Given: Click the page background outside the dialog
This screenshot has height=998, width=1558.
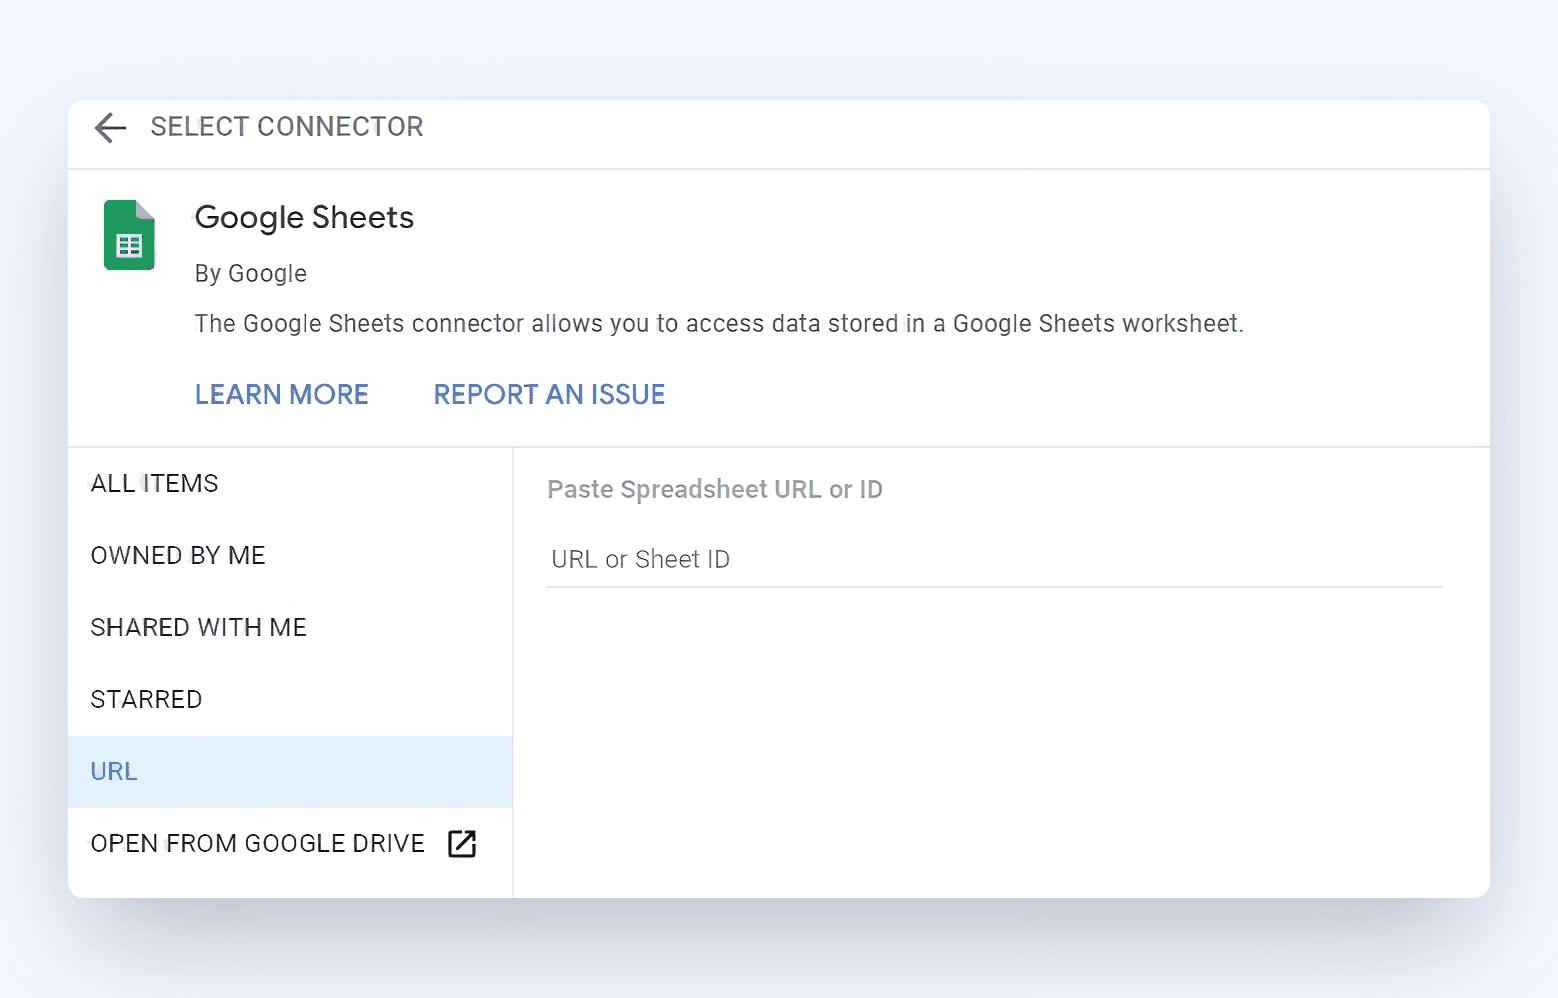Looking at the screenshot, I should (x=780, y=50).
